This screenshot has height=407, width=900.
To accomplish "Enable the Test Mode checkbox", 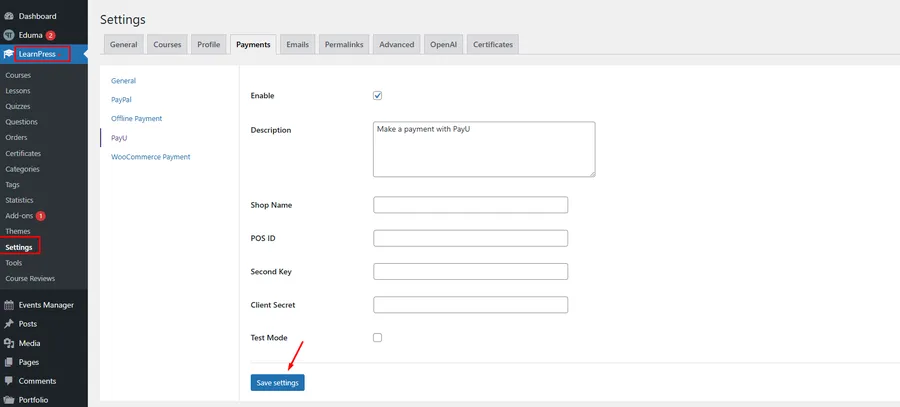I will point(378,338).
